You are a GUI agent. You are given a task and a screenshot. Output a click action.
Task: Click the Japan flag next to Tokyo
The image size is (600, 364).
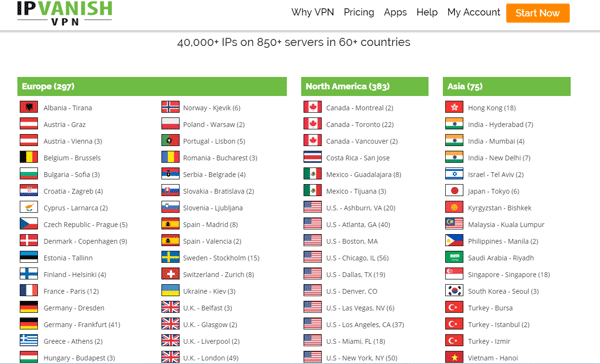coord(454,191)
